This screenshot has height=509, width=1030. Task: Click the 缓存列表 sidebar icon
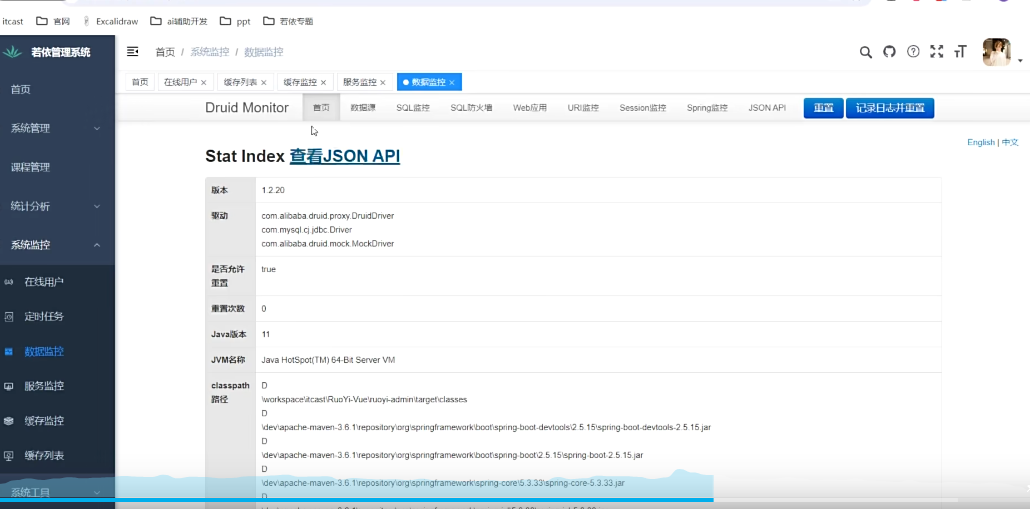9,456
